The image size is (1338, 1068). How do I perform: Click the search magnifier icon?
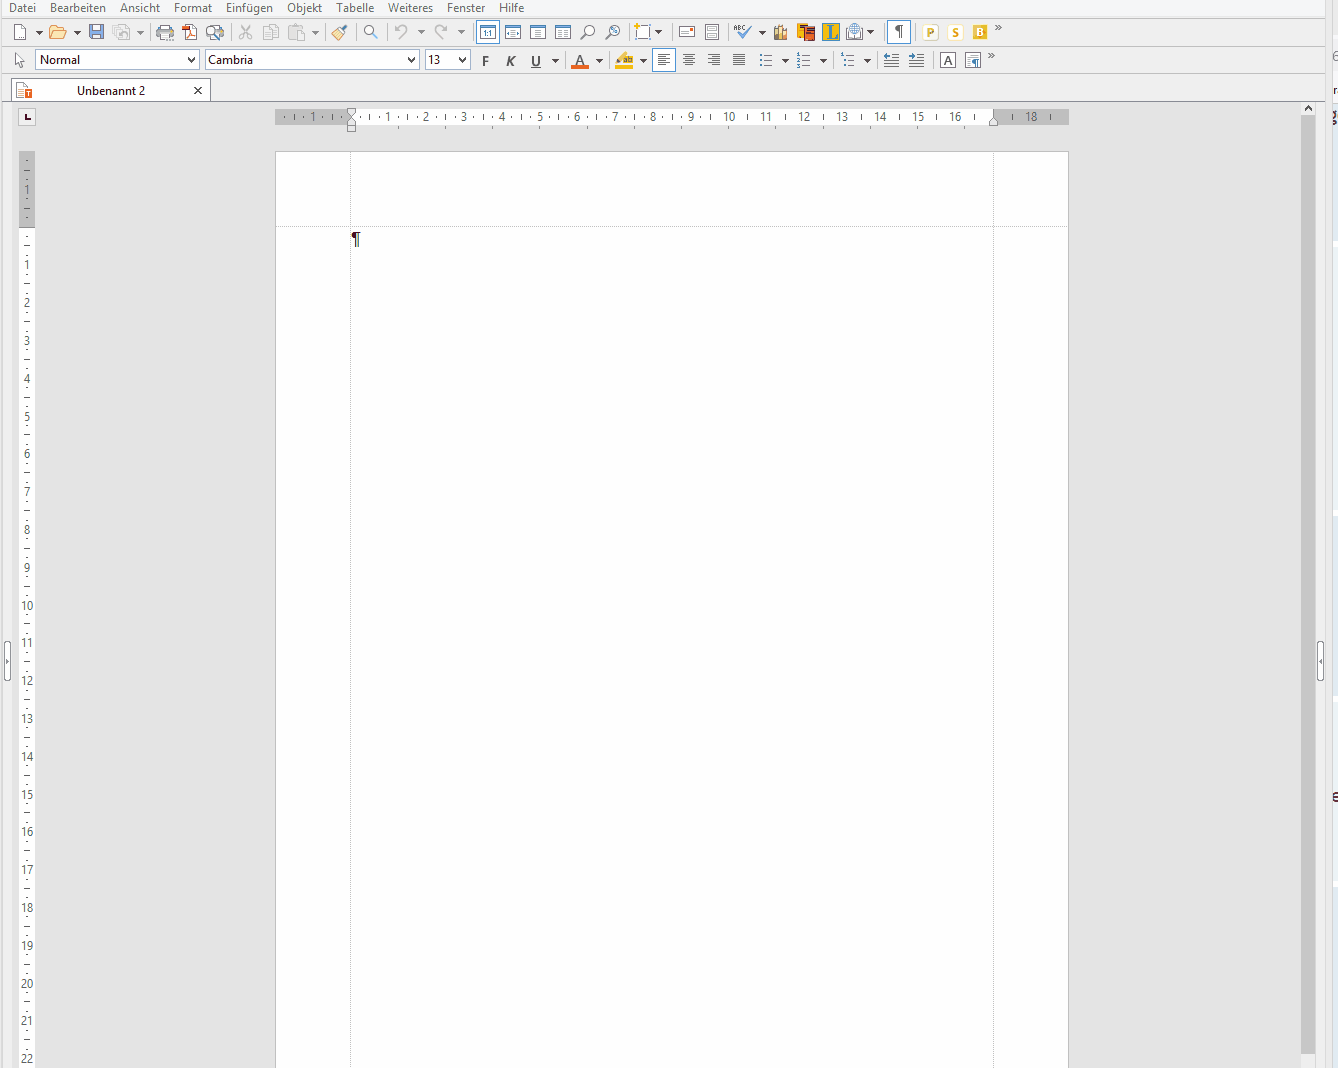pyautogui.click(x=371, y=32)
